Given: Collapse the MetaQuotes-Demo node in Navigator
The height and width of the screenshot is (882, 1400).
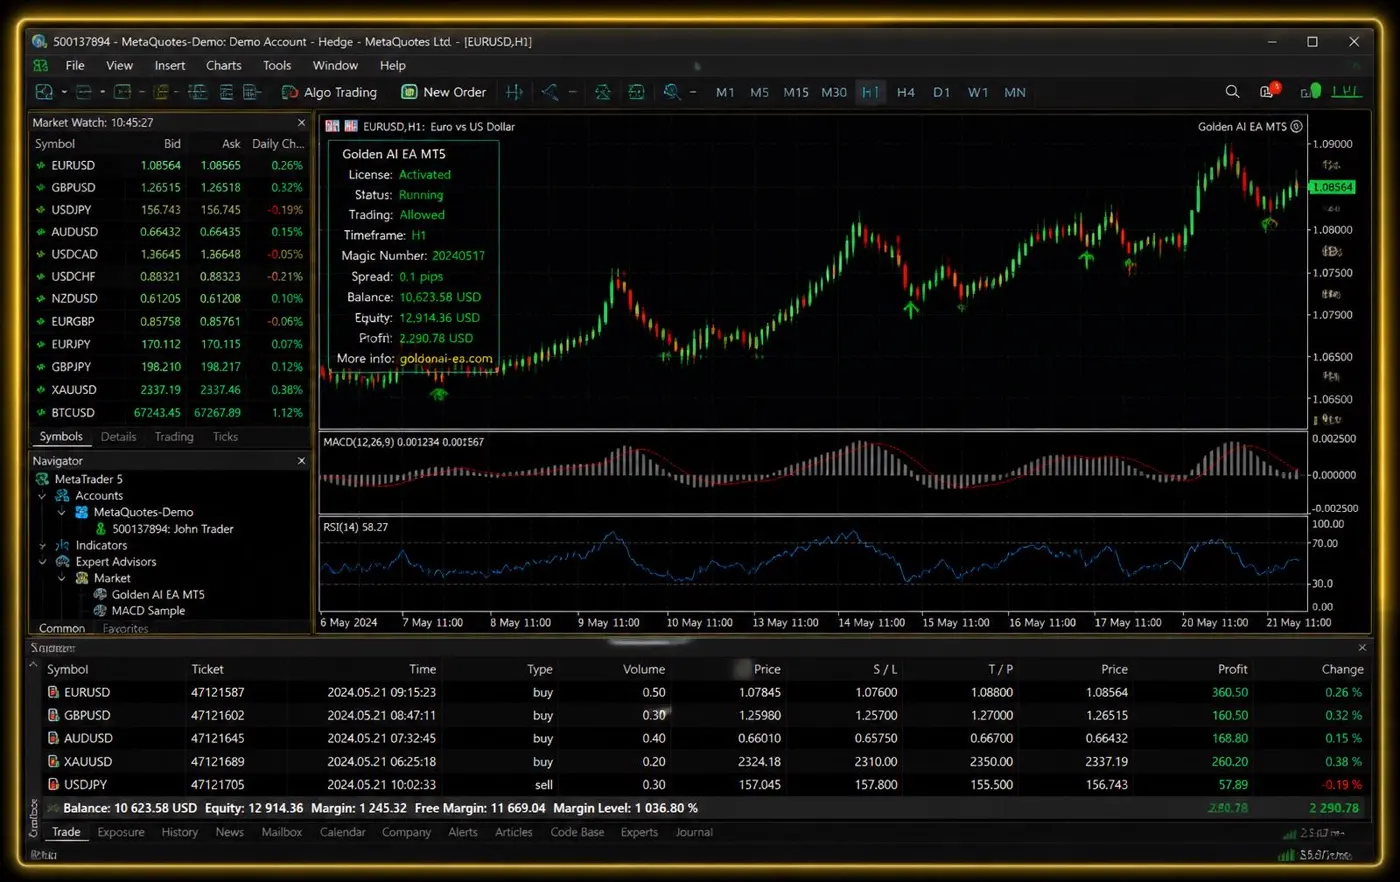Looking at the screenshot, I should point(62,512).
